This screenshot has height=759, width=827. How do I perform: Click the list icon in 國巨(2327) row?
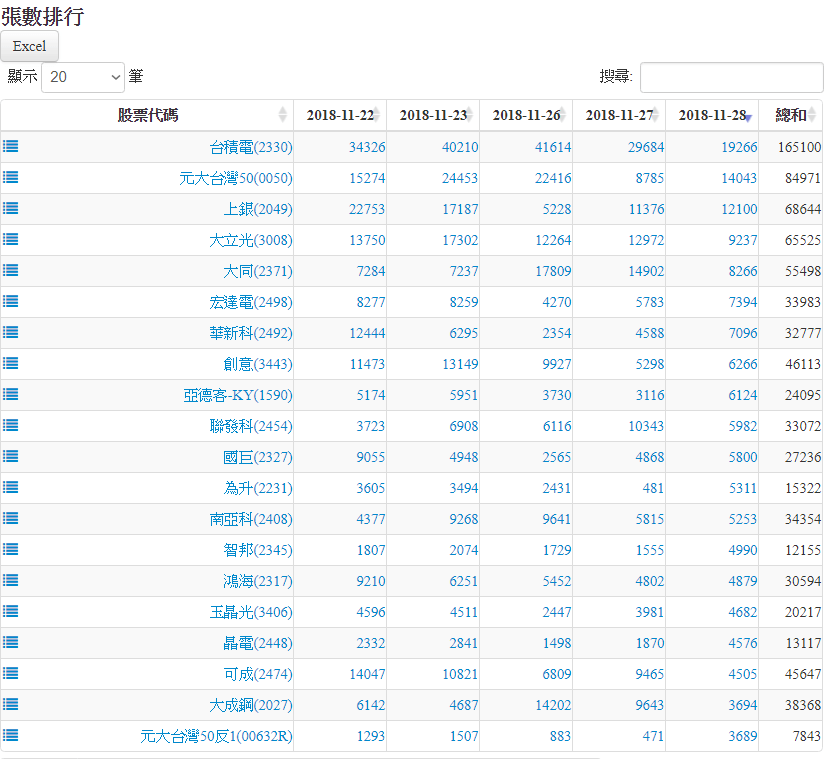point(10,456)
